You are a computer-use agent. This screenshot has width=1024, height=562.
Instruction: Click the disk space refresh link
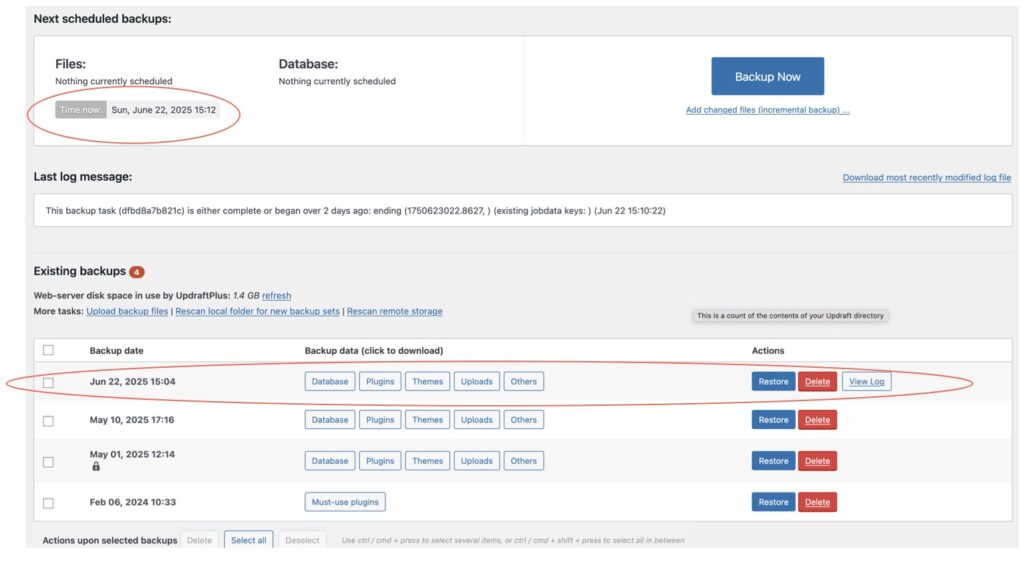[x=276, y=296]
